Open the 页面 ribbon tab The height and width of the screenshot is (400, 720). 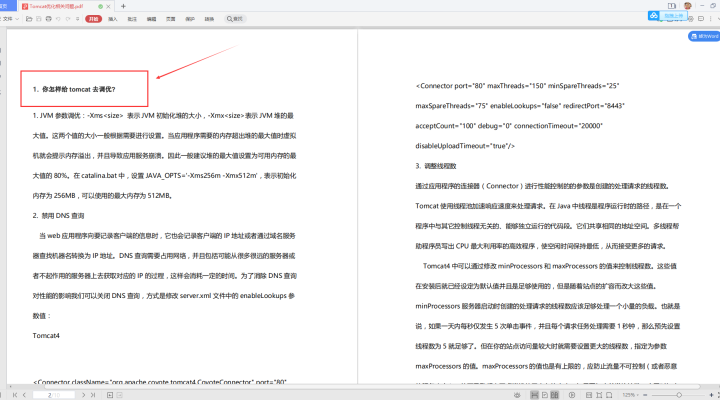[171, 19]
